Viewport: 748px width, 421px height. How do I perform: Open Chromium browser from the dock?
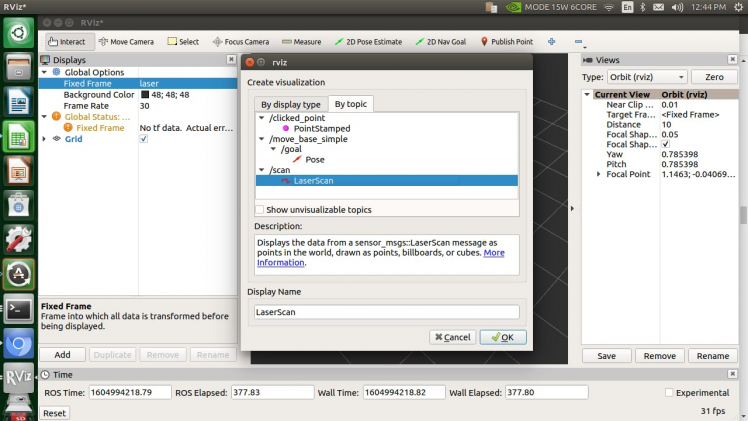click(19, 344)
